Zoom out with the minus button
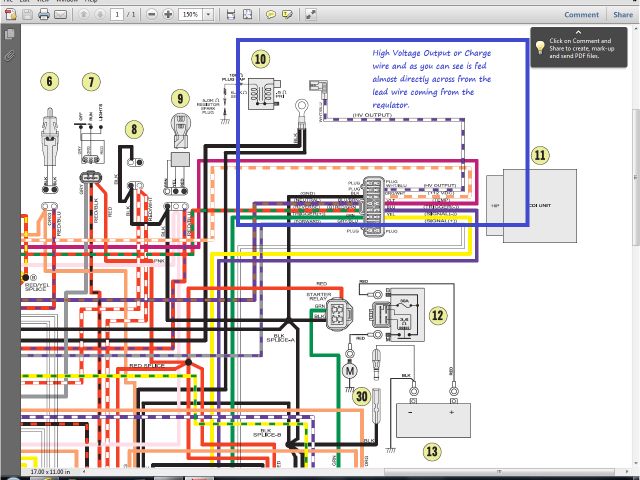The height and width of the screenshot is (480, 640). (x=150, y=15)
